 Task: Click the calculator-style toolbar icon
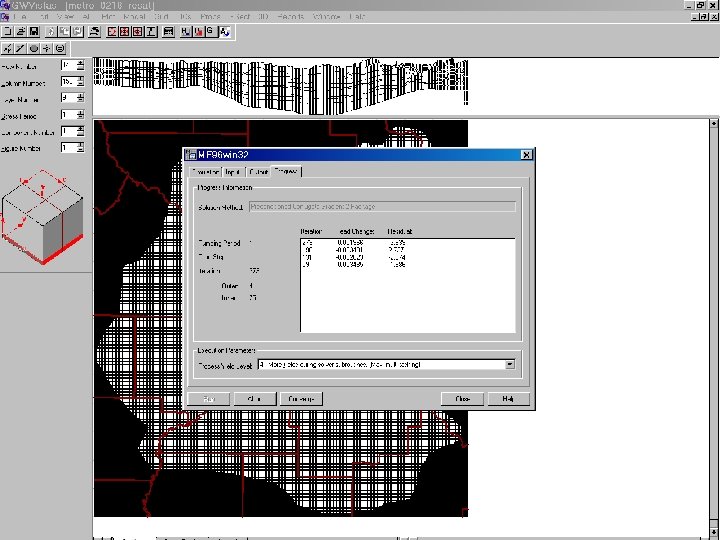pyautogui.click(x=169, y=32)
